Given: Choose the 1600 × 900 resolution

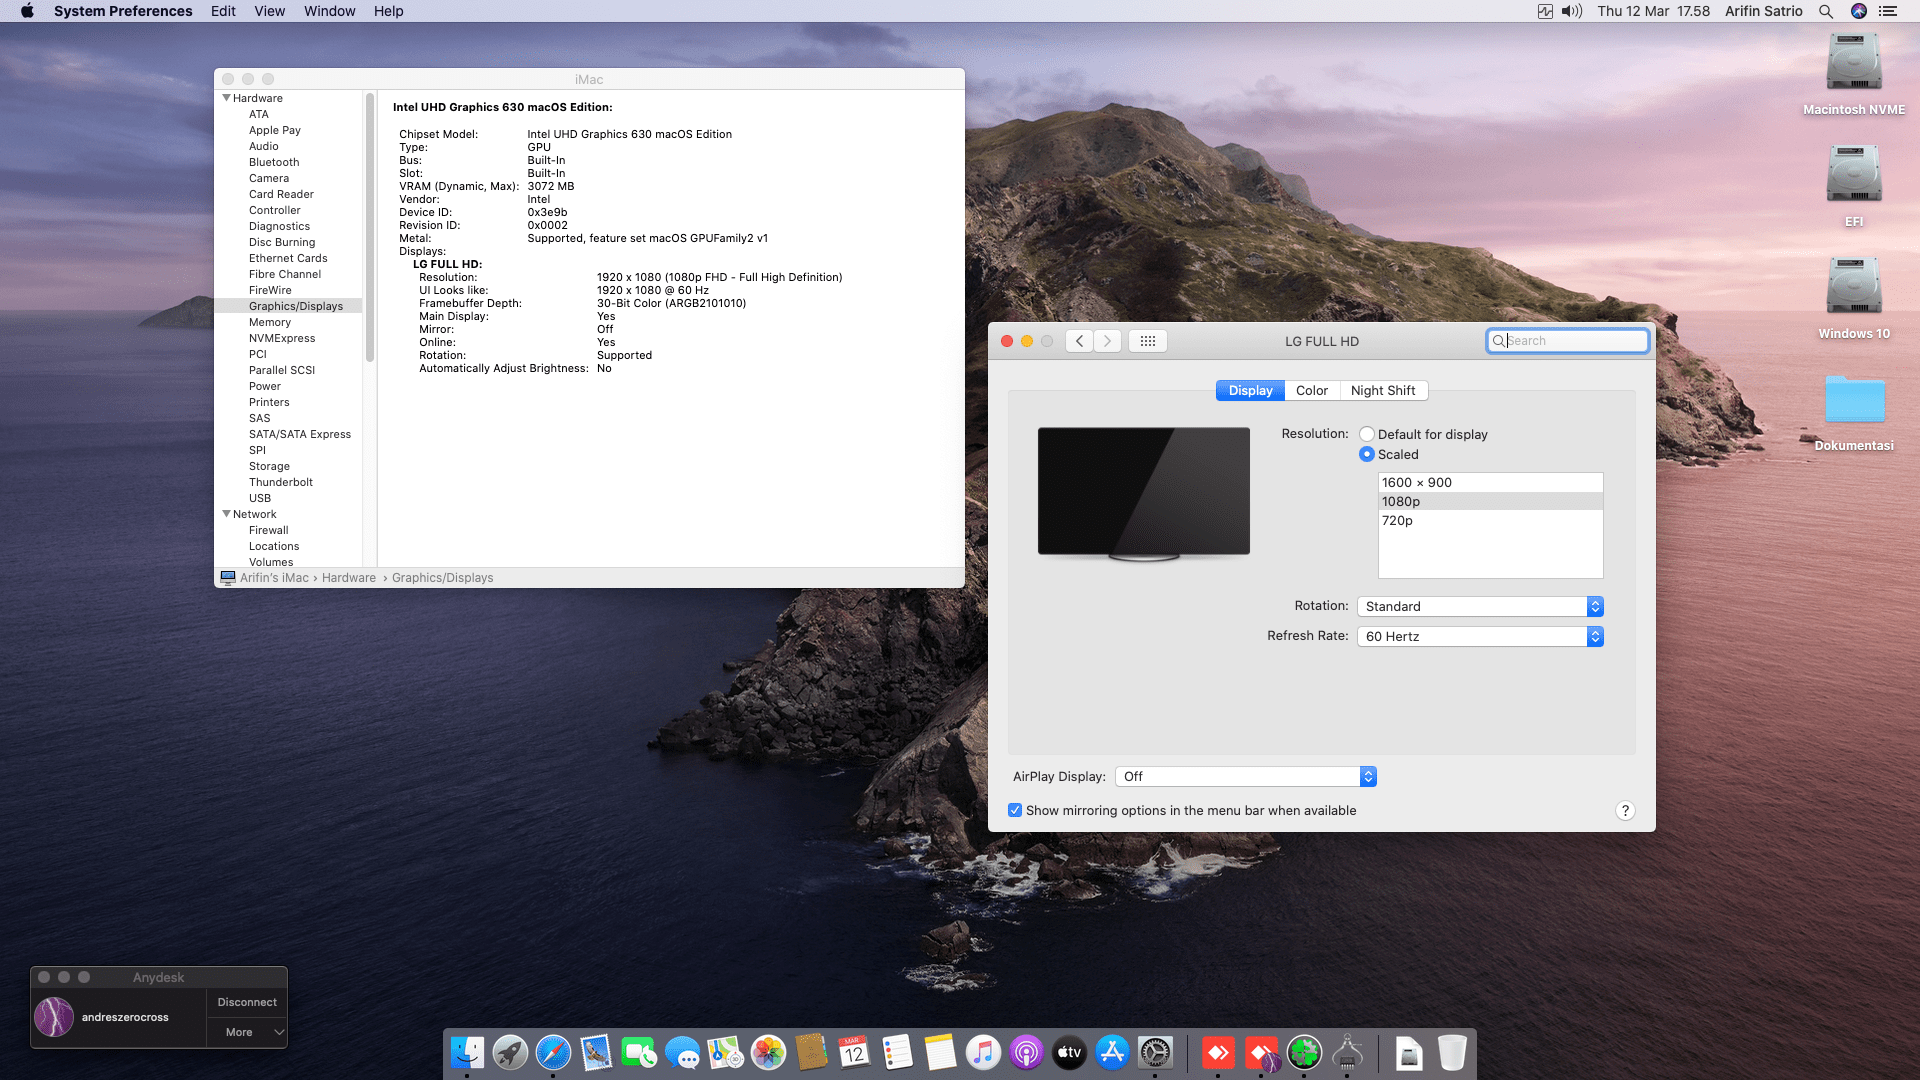Looking at the screenshot, I should tap(1490, 482).
